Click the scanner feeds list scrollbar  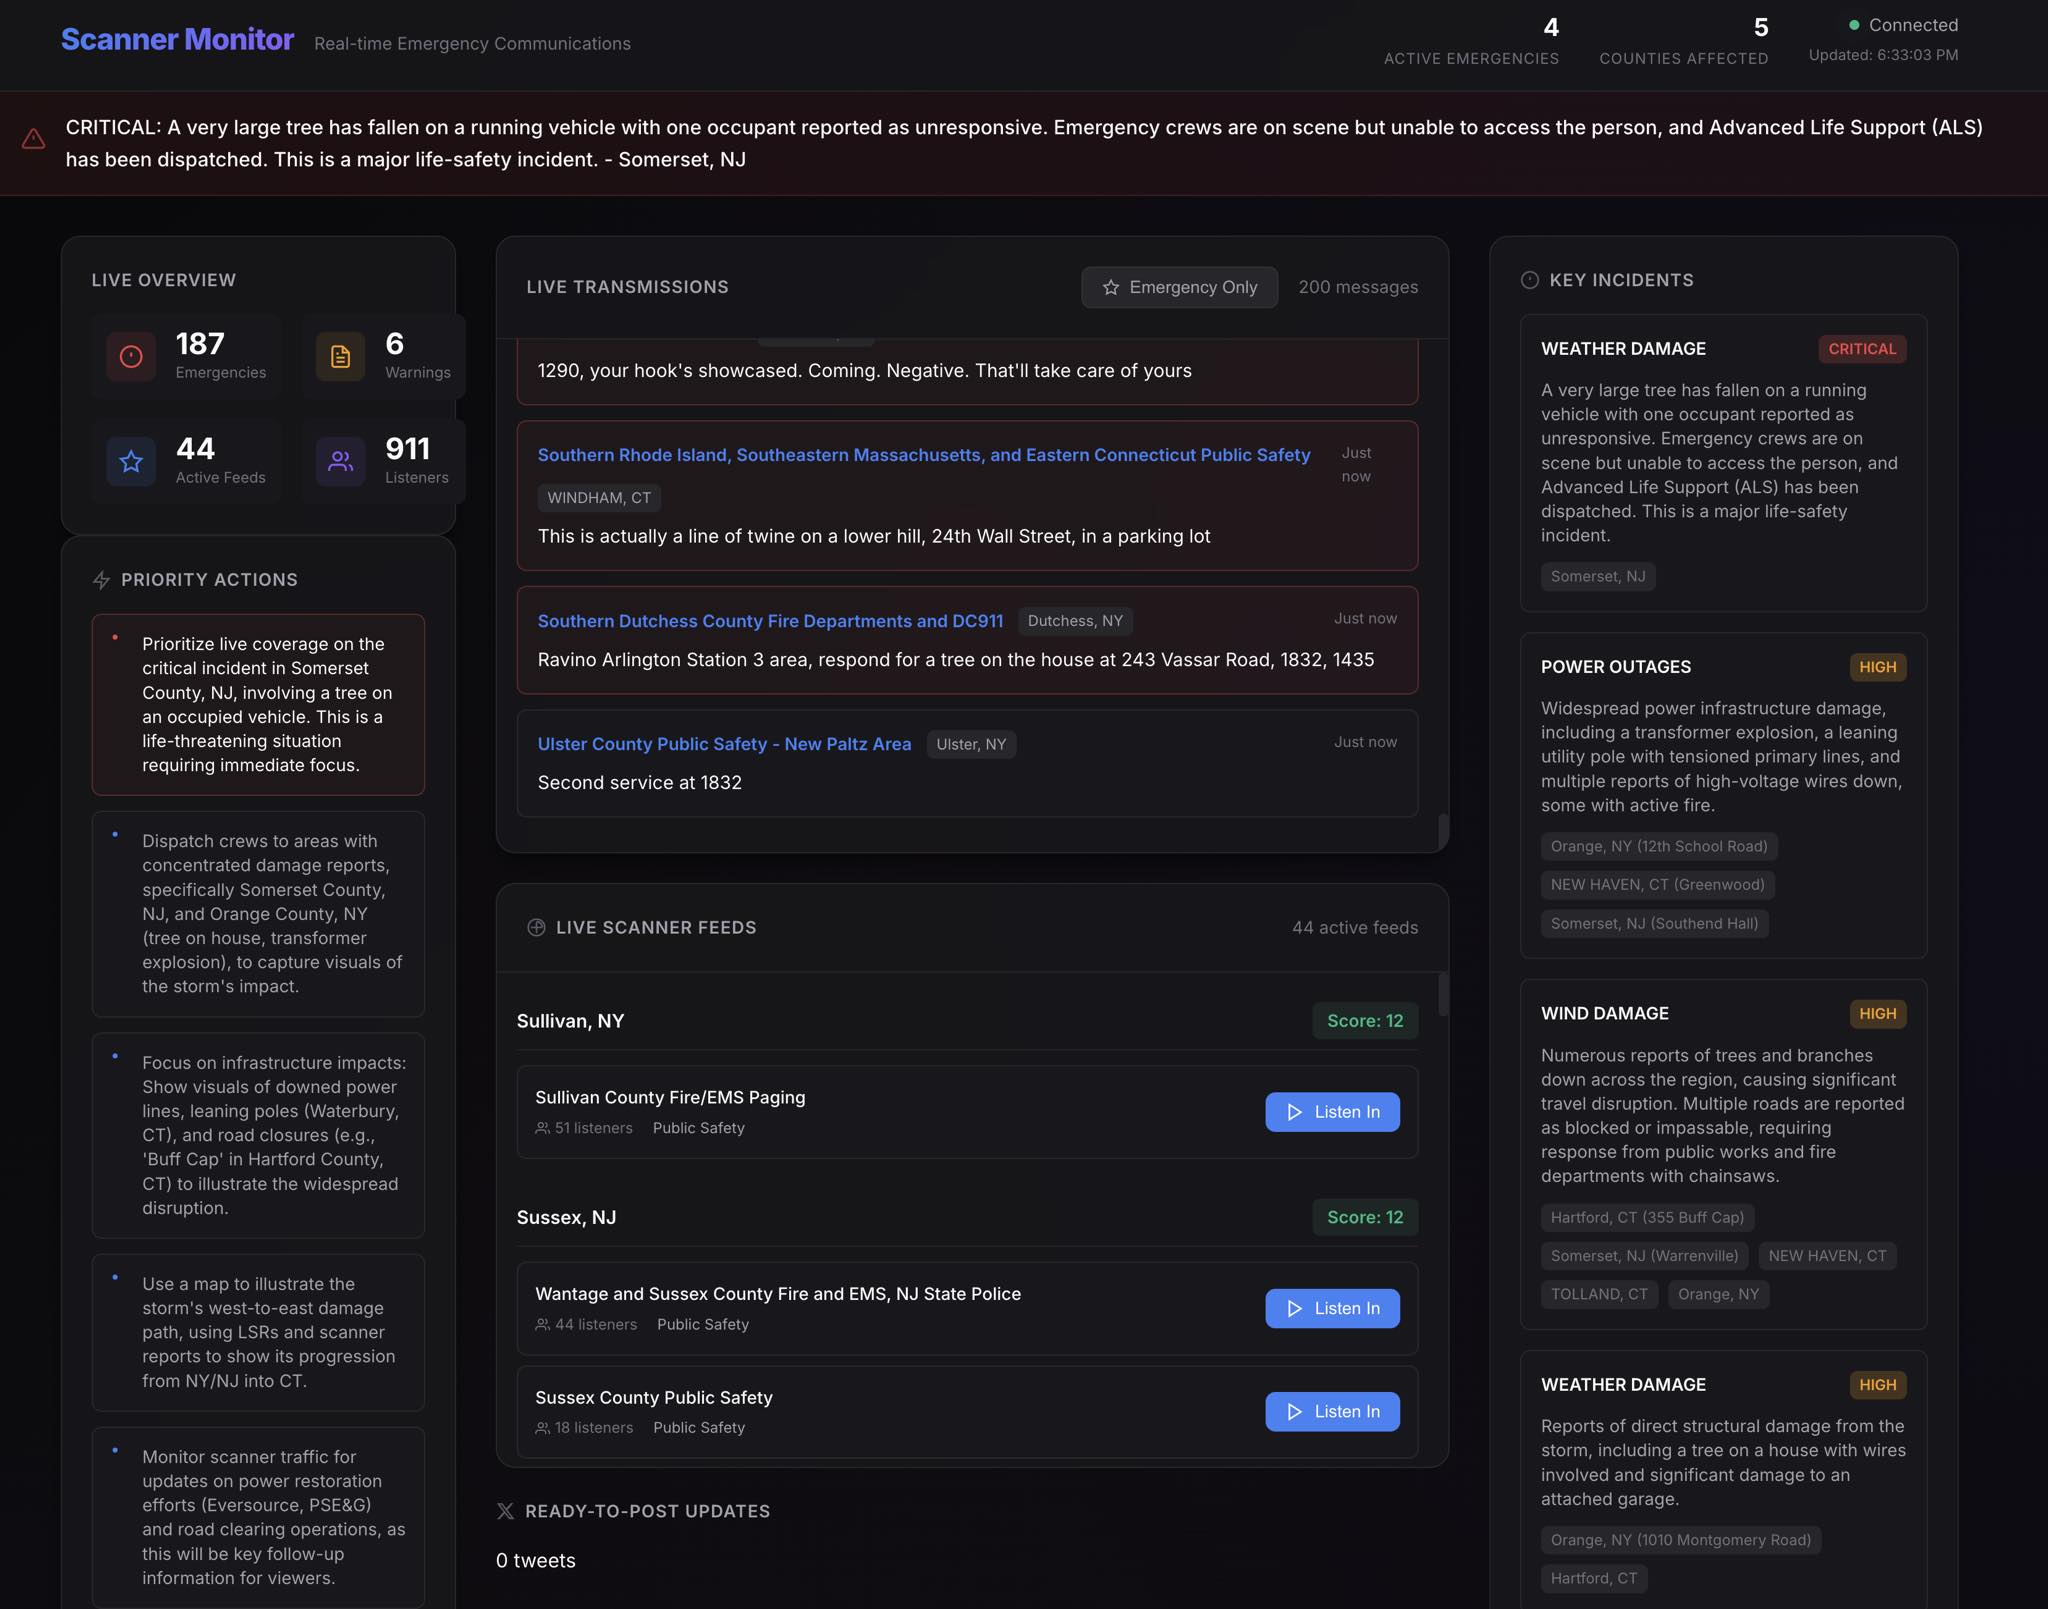coord(1443,993)
